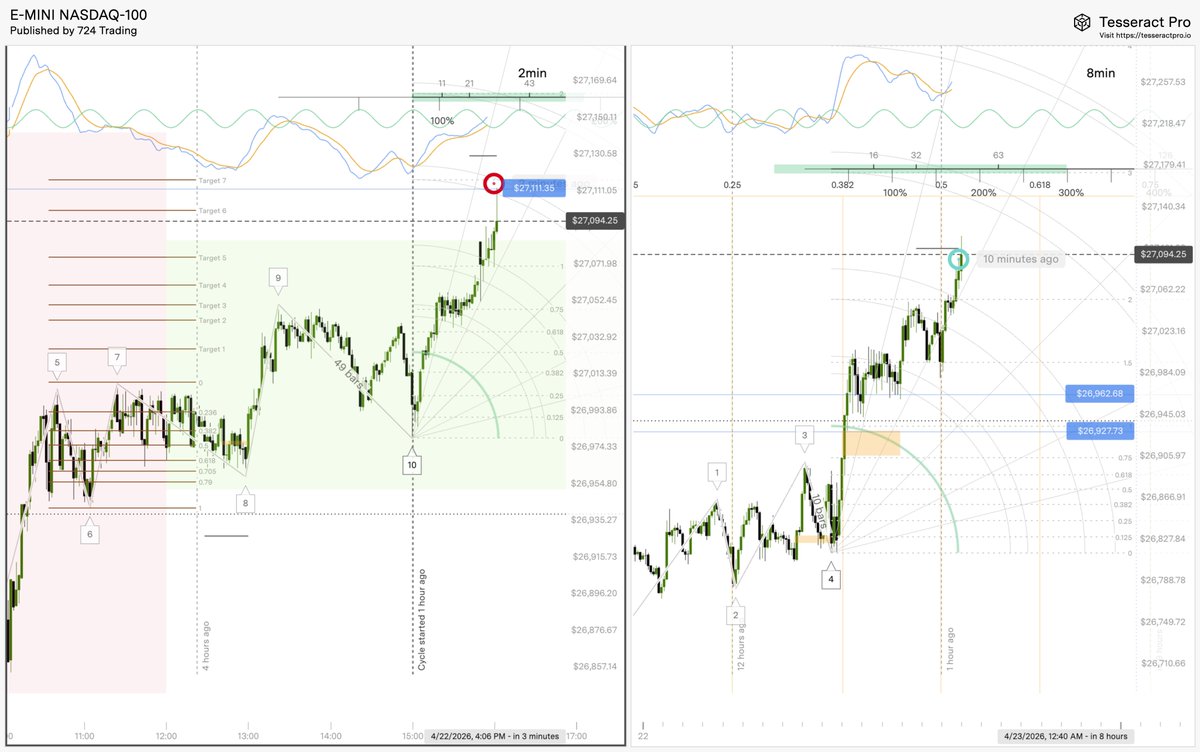Click the '10 minutes ago' tooltip
Screen dimensions: 1200x752
pos(1020,259)
